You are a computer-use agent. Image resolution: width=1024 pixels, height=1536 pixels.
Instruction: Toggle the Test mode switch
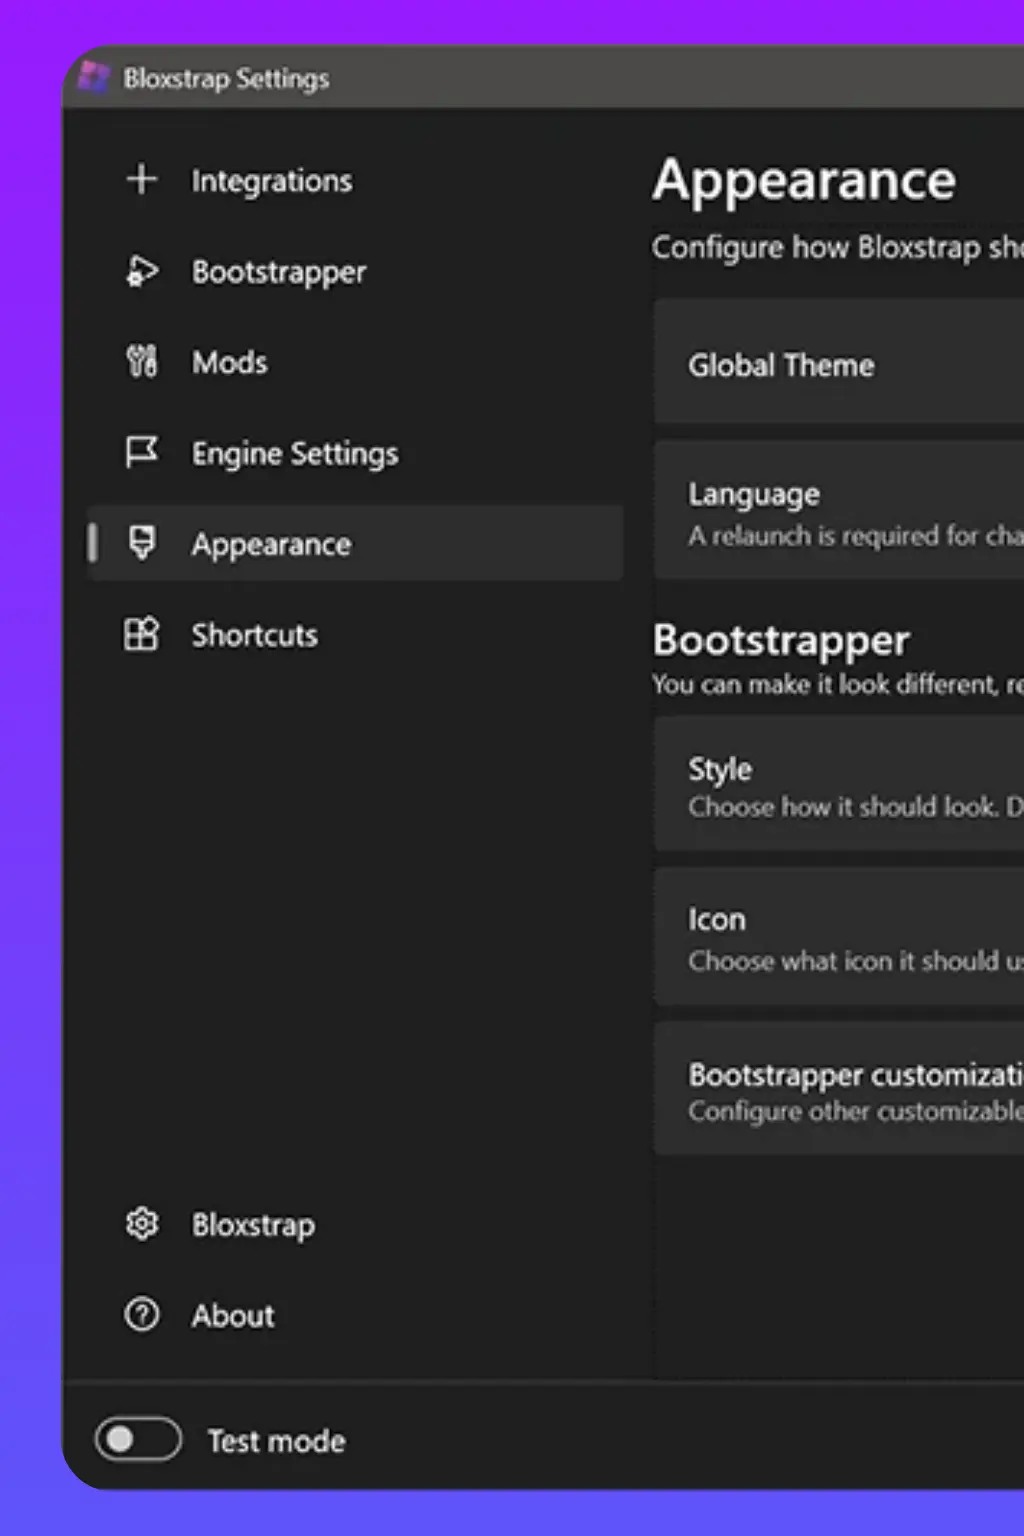point(138,1439)
